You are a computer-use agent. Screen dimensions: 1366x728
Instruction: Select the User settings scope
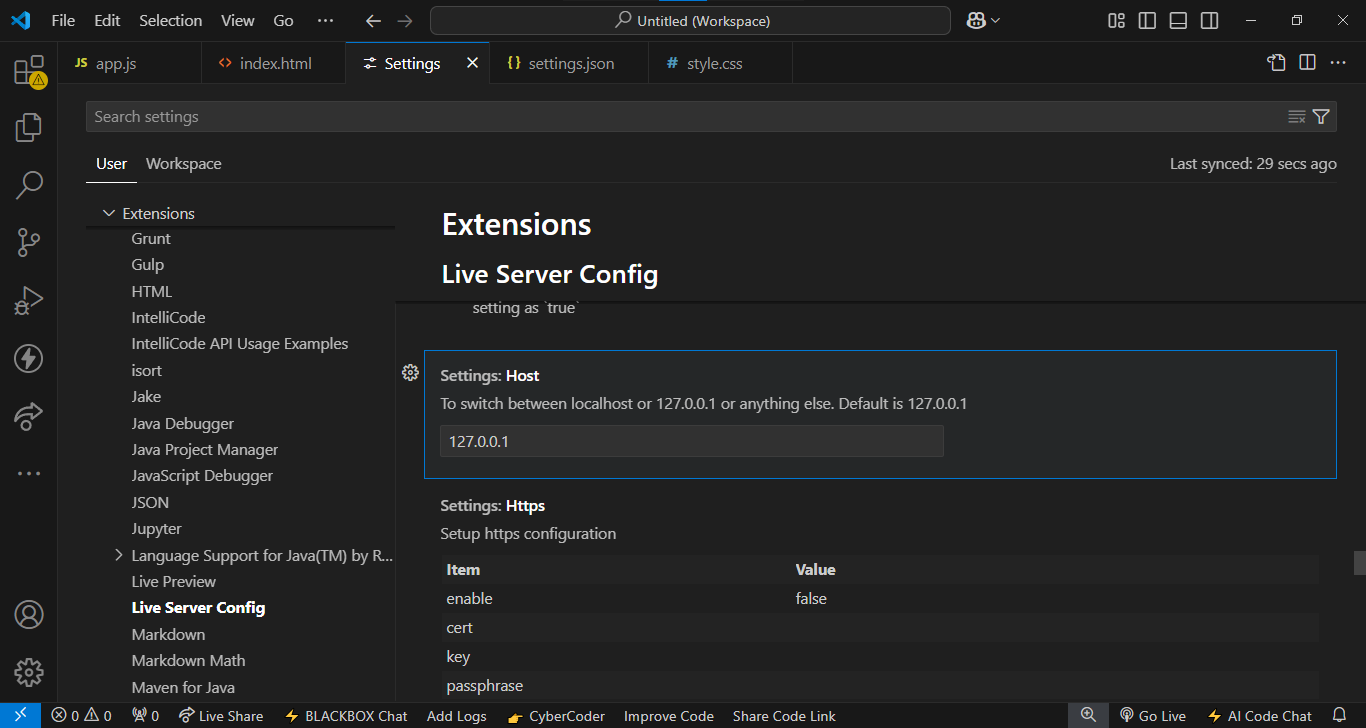click(x=111, y=164)
